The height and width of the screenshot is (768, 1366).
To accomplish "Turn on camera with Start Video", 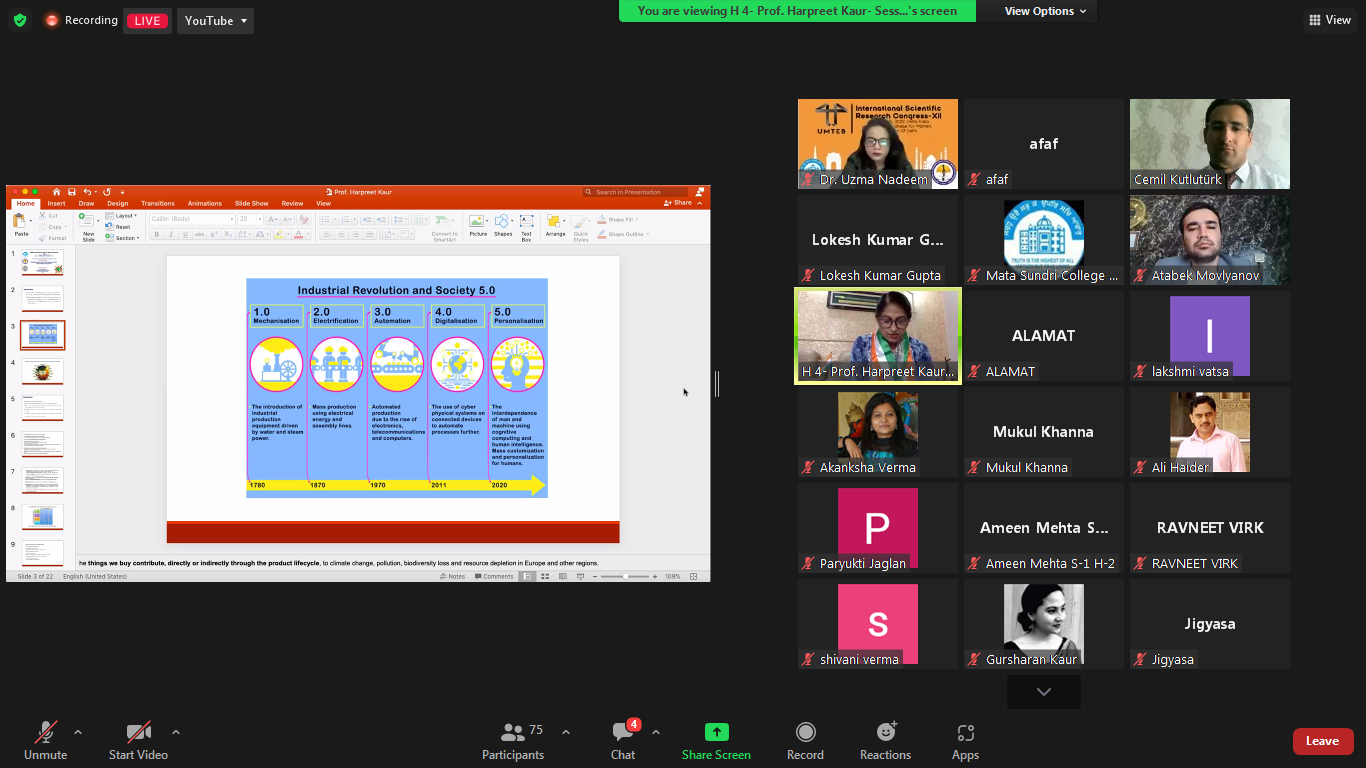I will point(138,741).
